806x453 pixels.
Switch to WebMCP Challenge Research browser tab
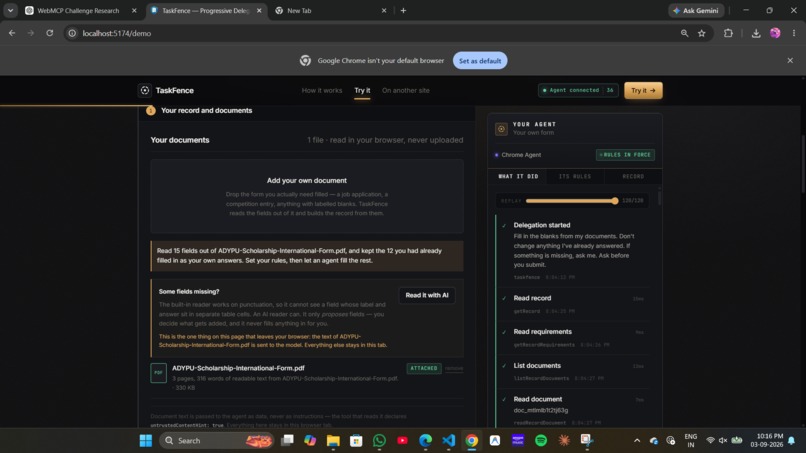[x=78, y=11]
